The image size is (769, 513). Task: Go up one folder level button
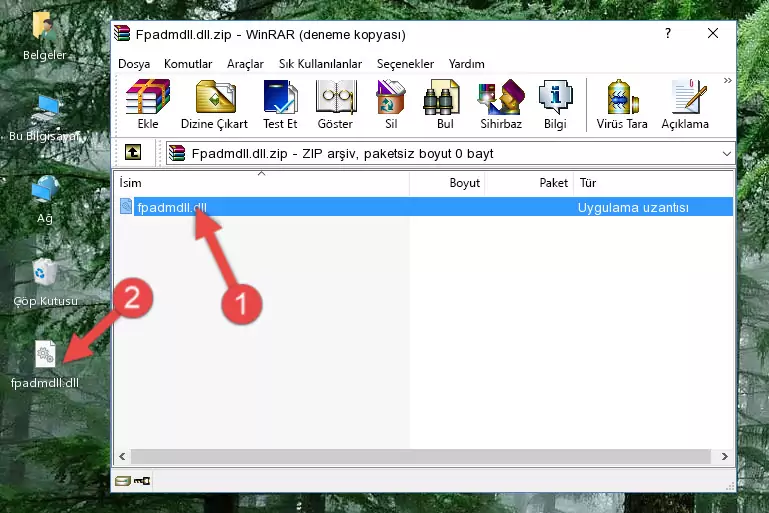coord(133,153)
